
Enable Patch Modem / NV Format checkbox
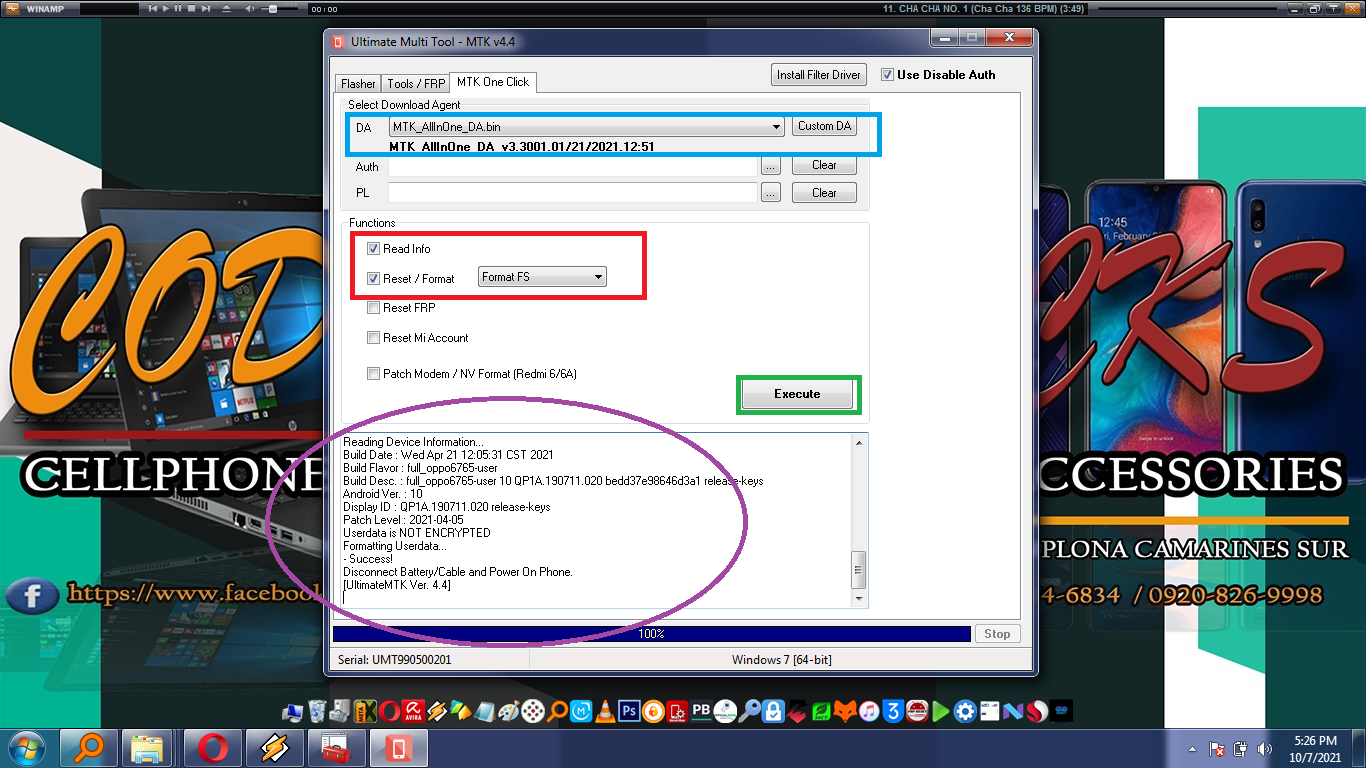pyautogui.click(x=374, y=374)
